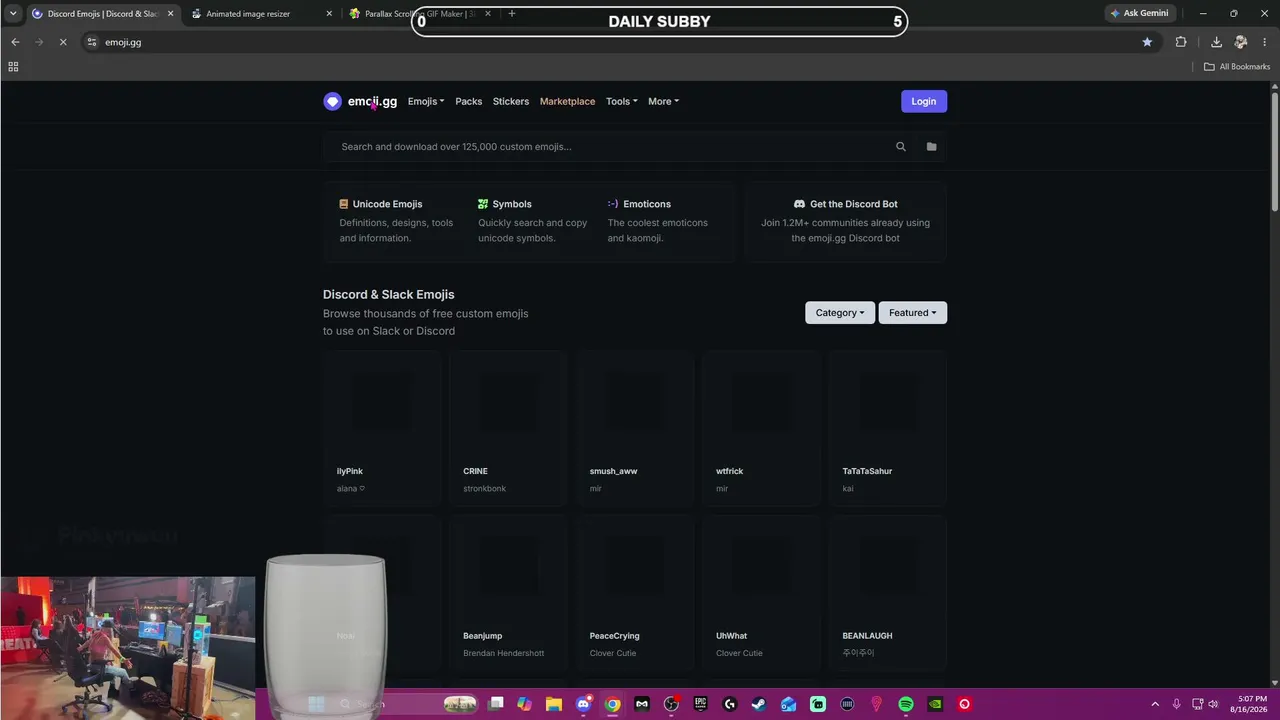This screenshot has width=1280, height=720.
Task: Click the Ask Gemini button
Action: 1139,14
